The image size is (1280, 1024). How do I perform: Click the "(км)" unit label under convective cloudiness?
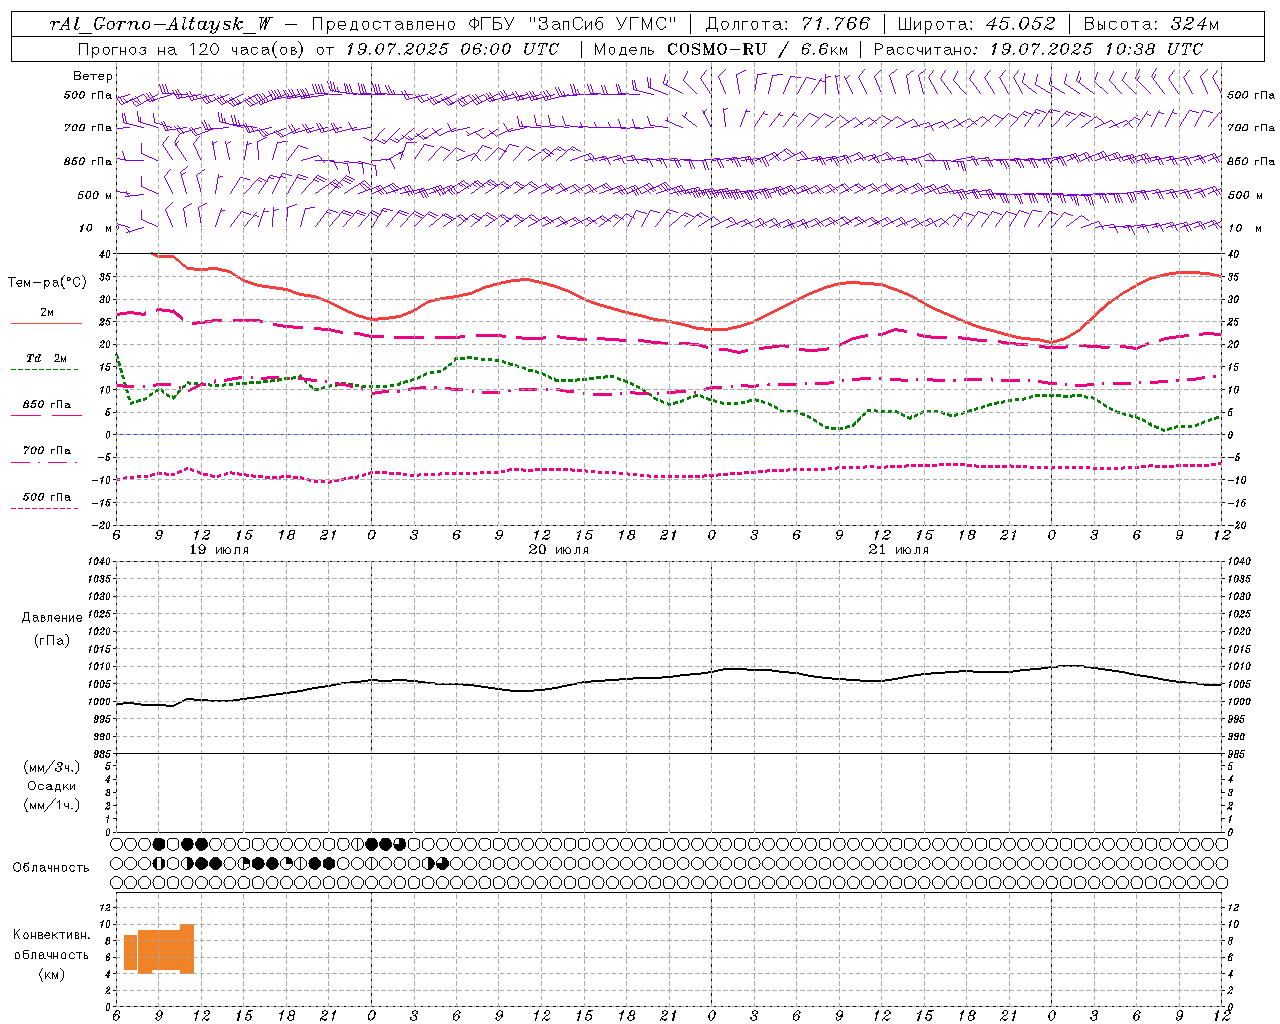[x=51, y=974]
